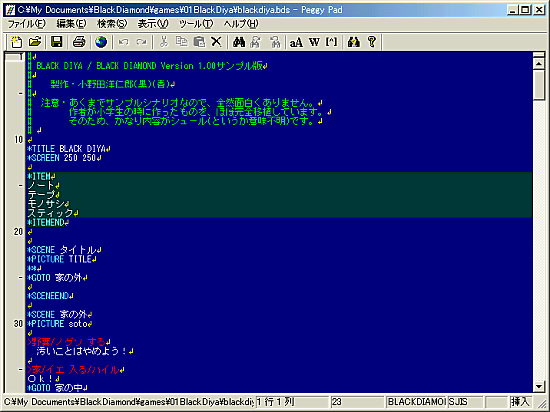Toggle whole-word W search option

tap(314, 42)
